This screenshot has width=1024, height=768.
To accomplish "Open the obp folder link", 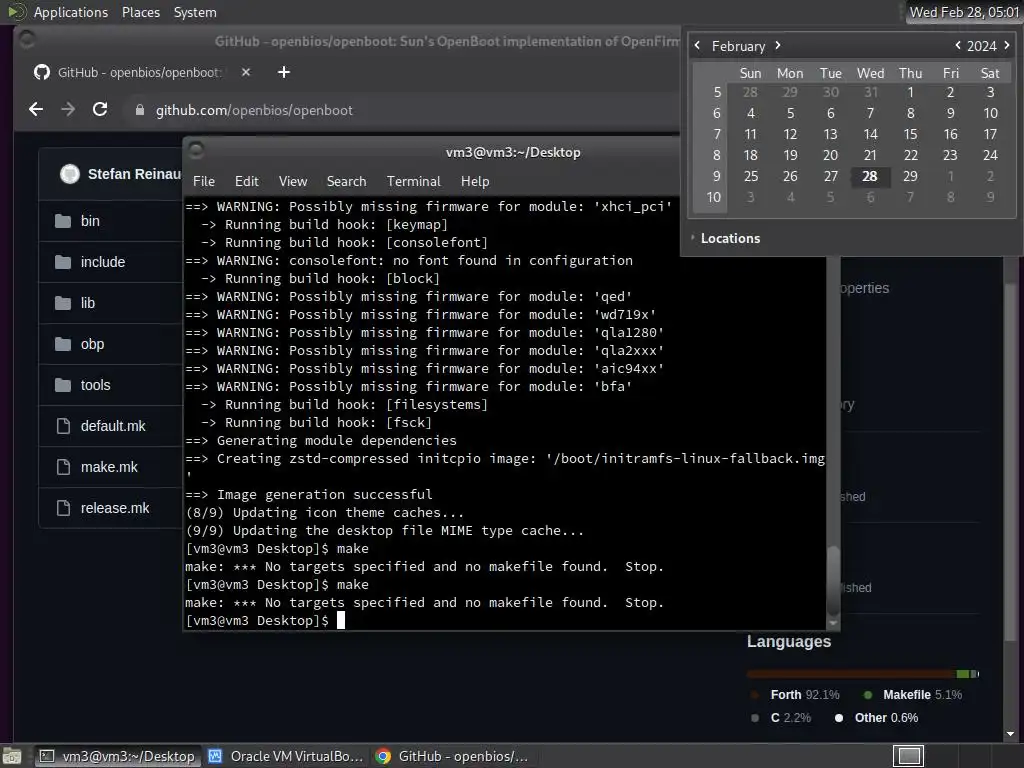I will click(x=92, y=344).
